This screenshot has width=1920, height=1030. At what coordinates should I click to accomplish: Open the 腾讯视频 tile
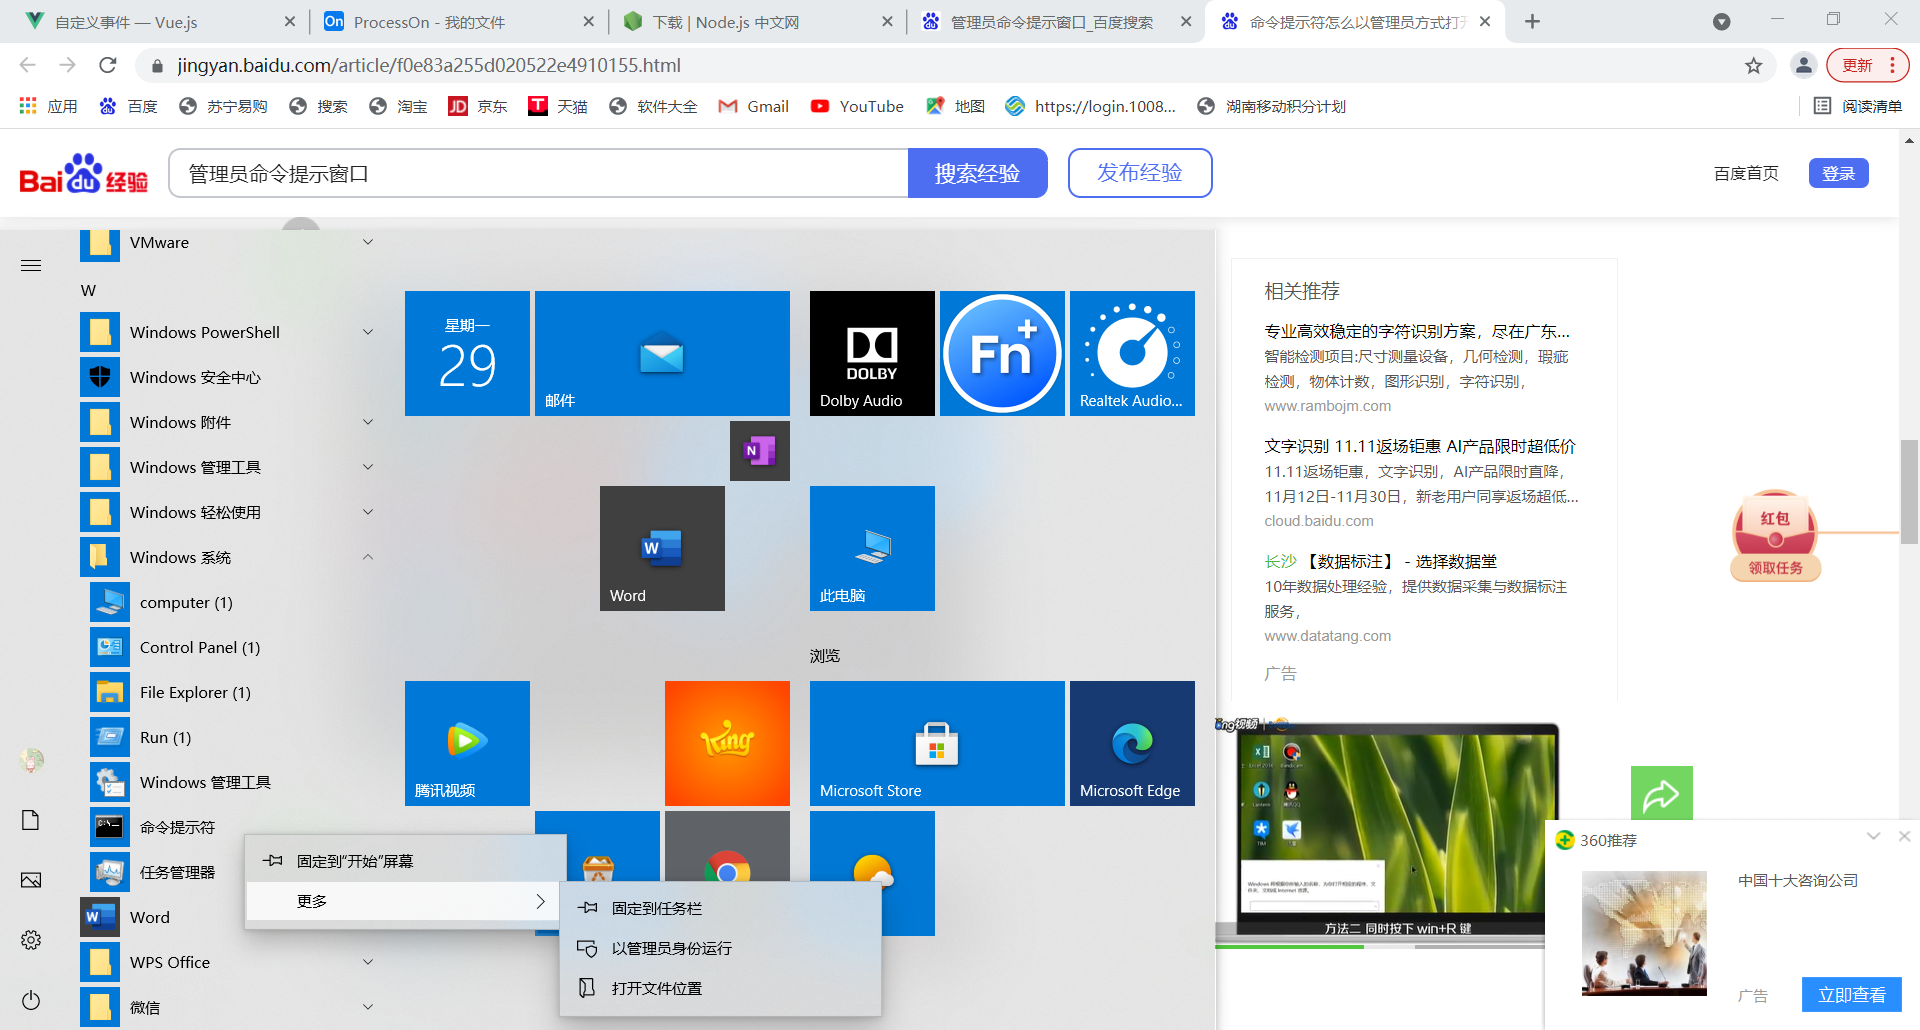(467, 743)
